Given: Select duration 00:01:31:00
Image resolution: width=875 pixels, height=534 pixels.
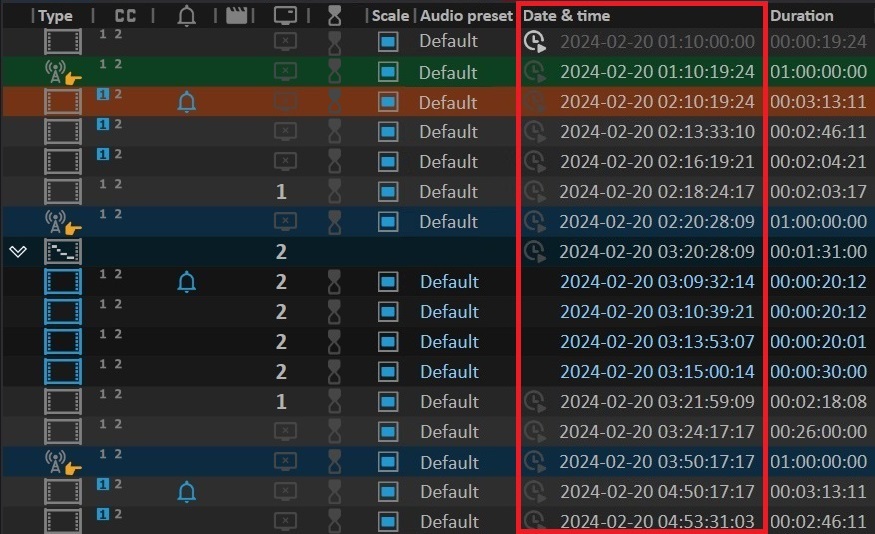Looking at the screenshot, I should coord(818,252).
